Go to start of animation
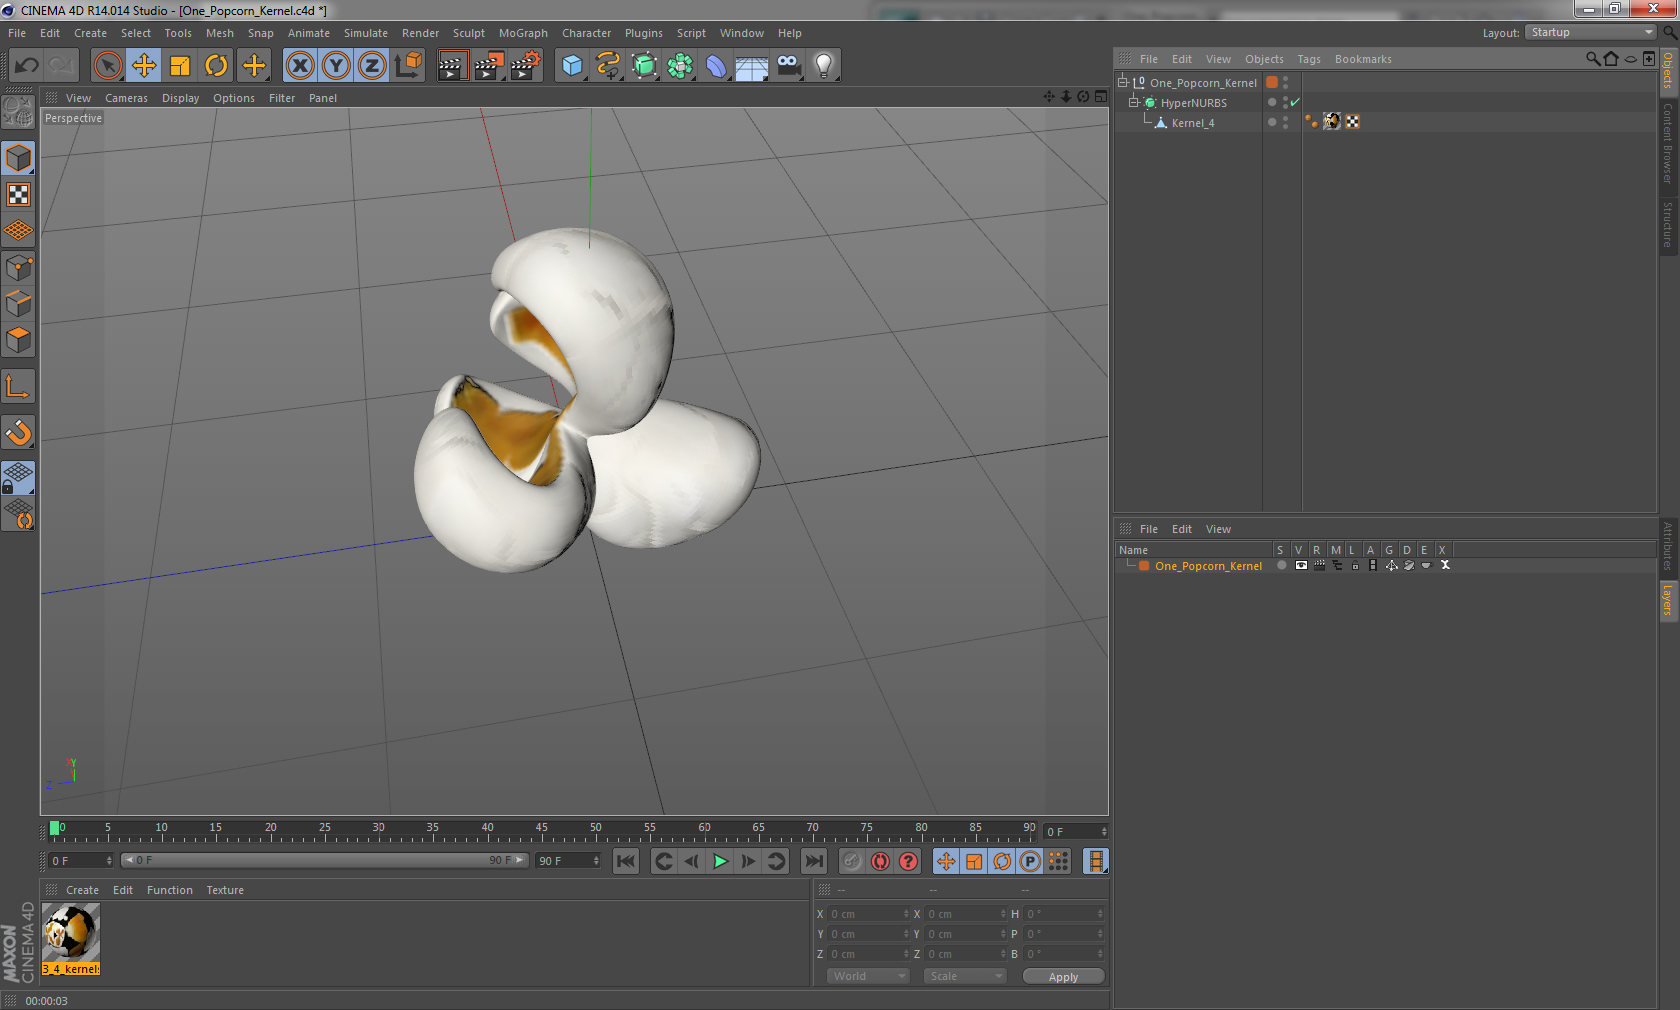The image size is (1680, 1010). [x=626, y=861]
